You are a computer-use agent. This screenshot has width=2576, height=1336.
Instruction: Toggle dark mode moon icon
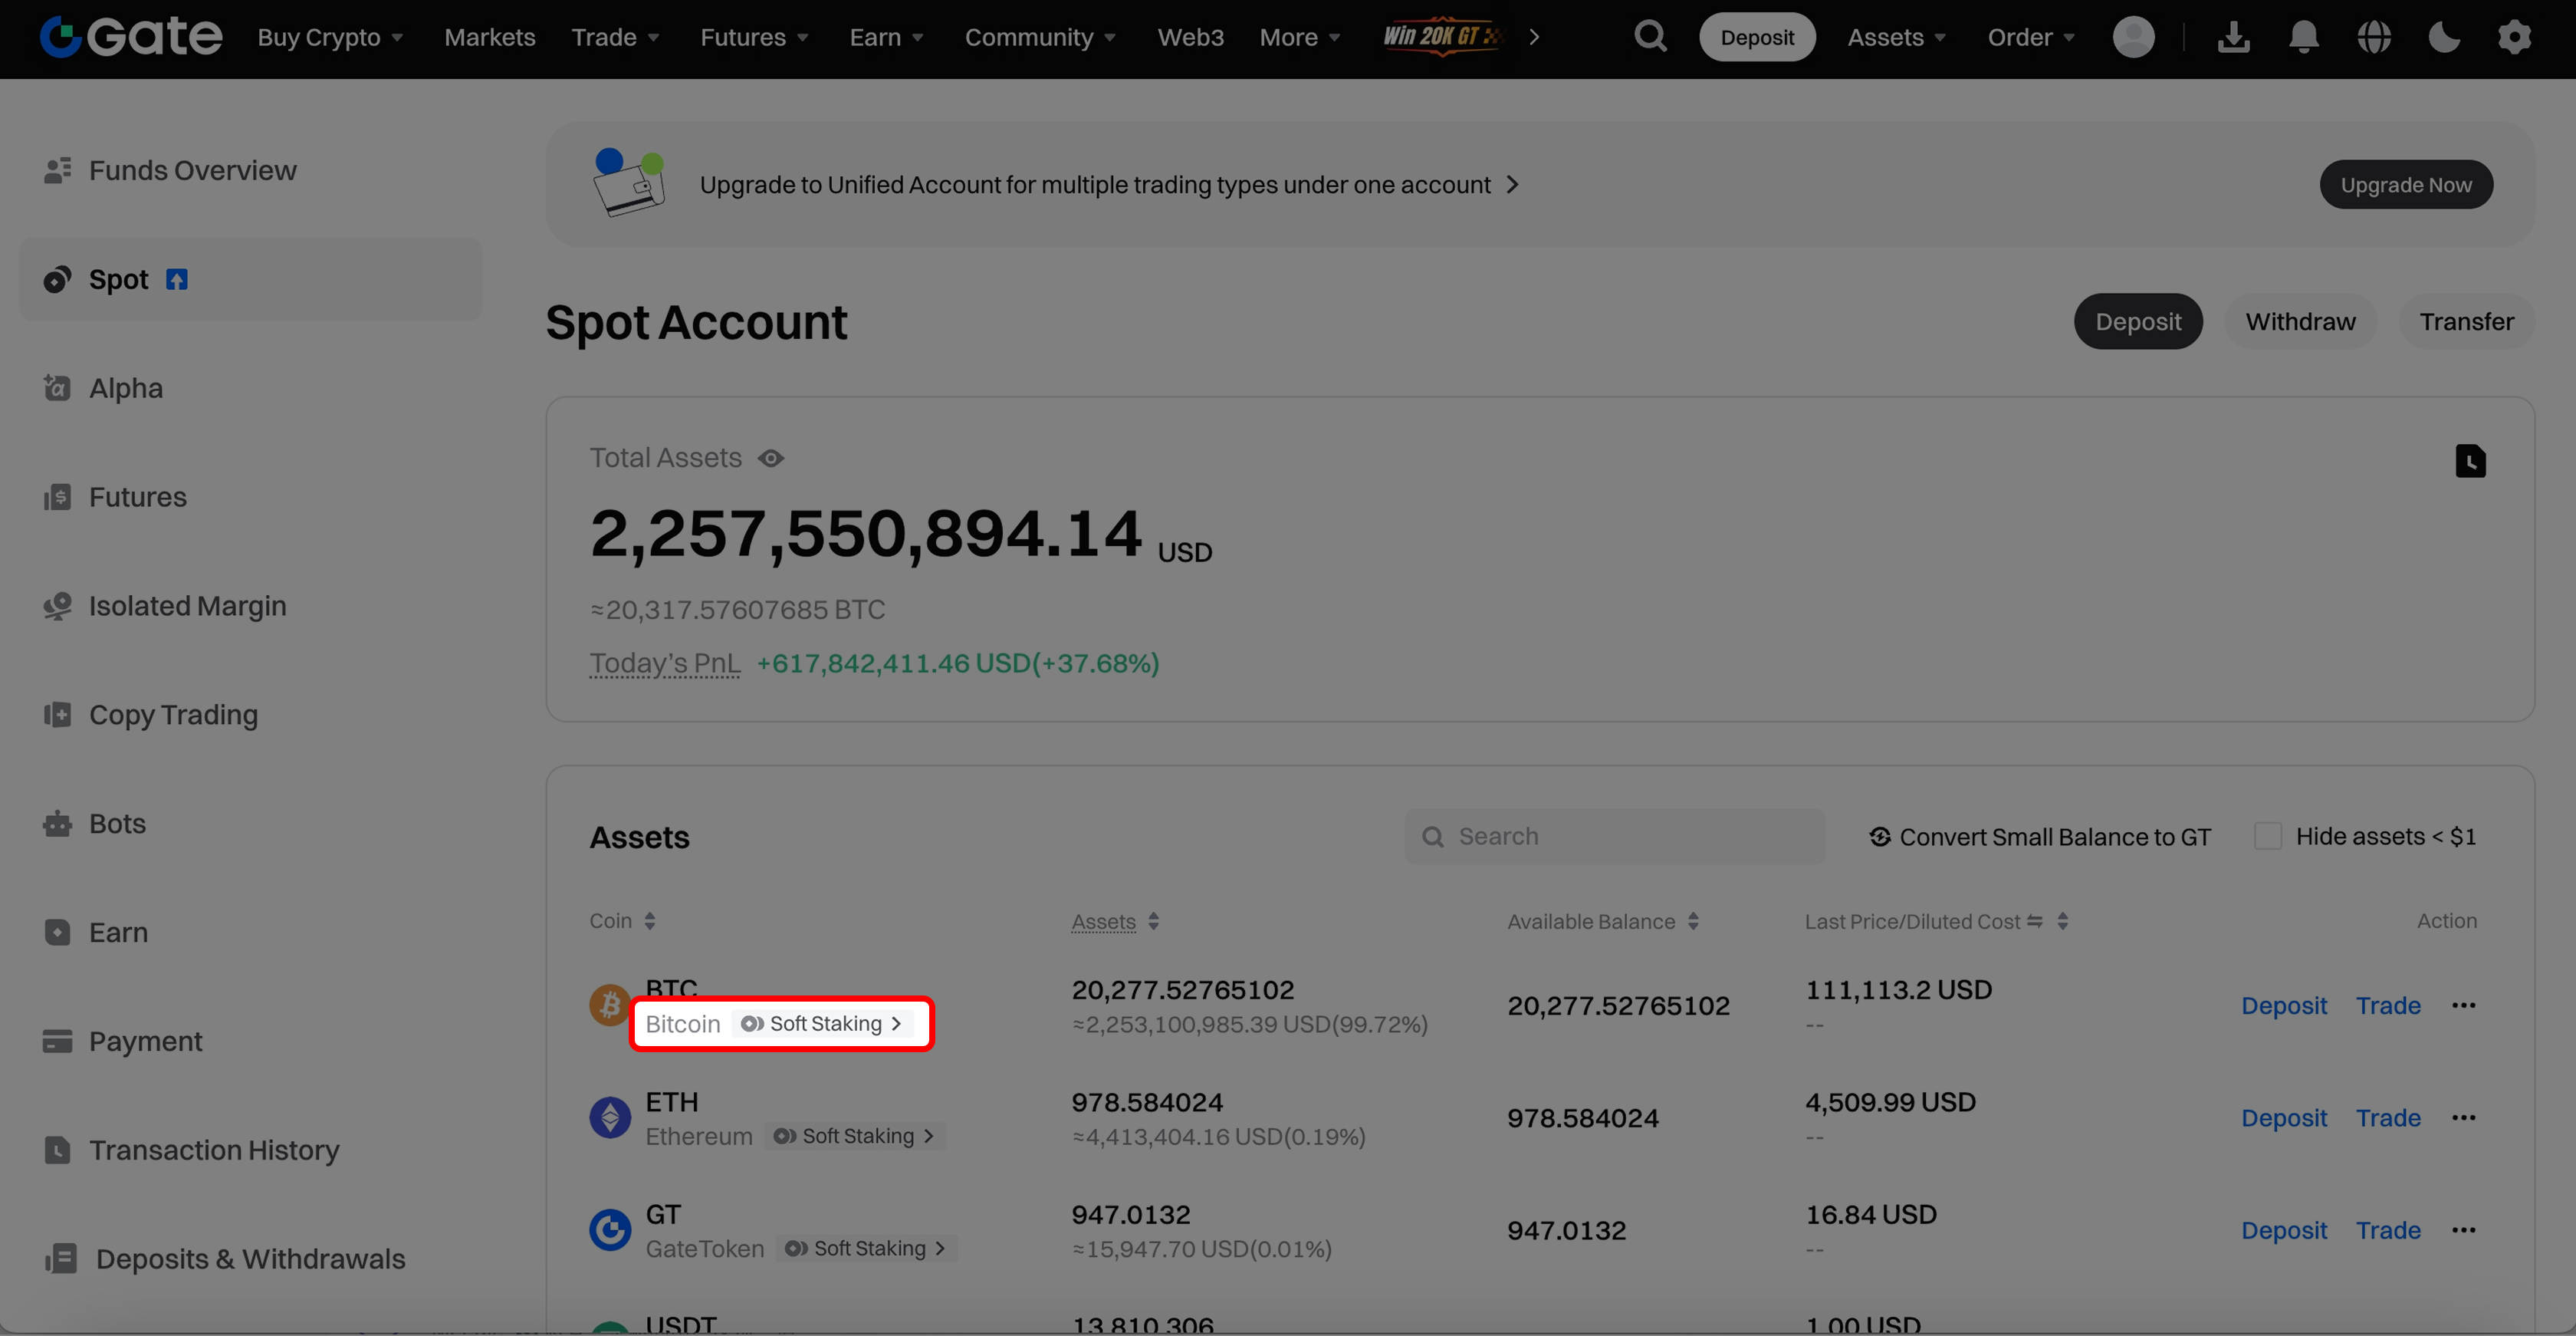pos(2444,38)
